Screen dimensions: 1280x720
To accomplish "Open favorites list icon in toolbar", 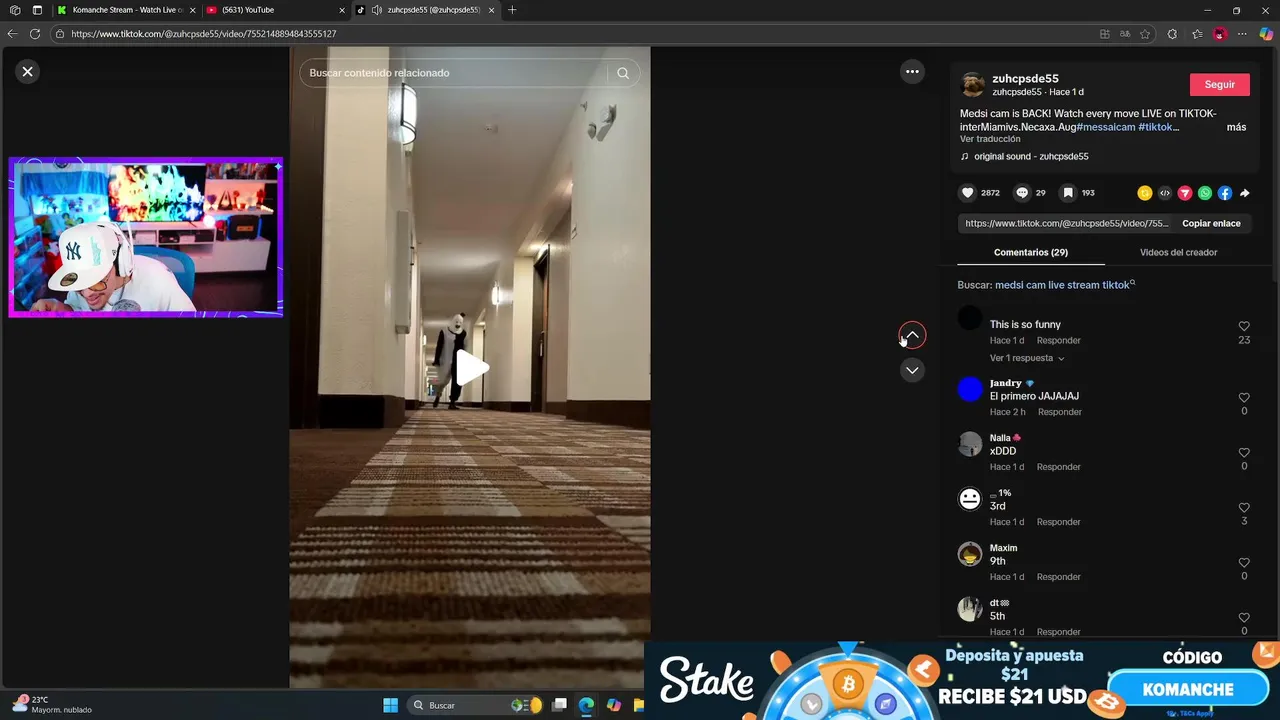I will (x=1197, y=34).
